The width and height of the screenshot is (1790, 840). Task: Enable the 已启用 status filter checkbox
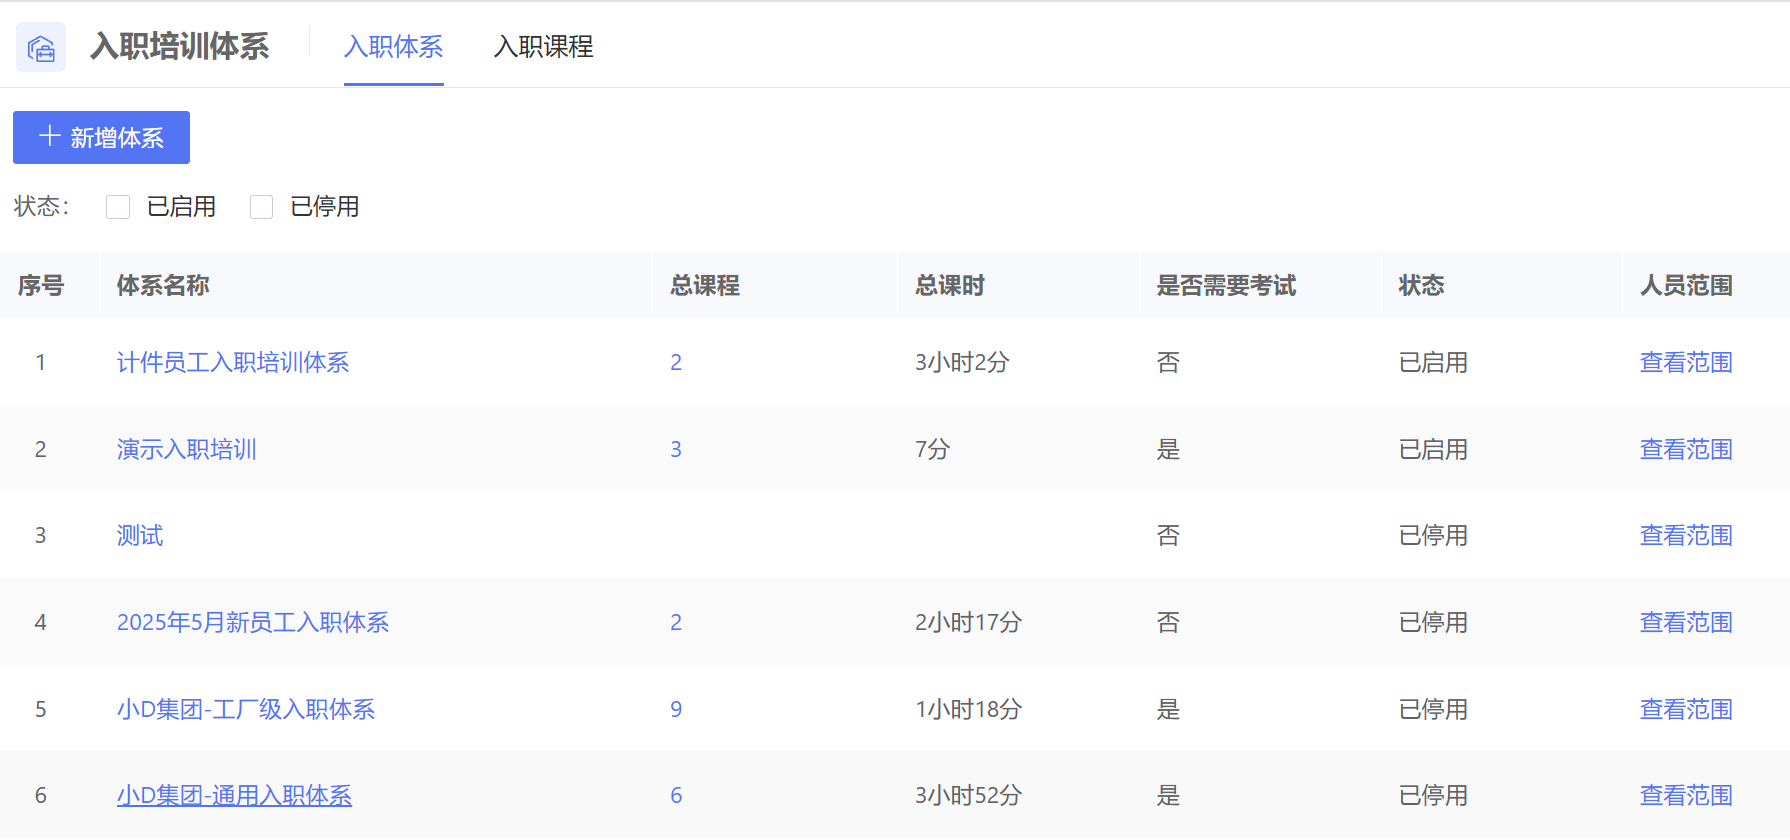click(x=118, y=207)
